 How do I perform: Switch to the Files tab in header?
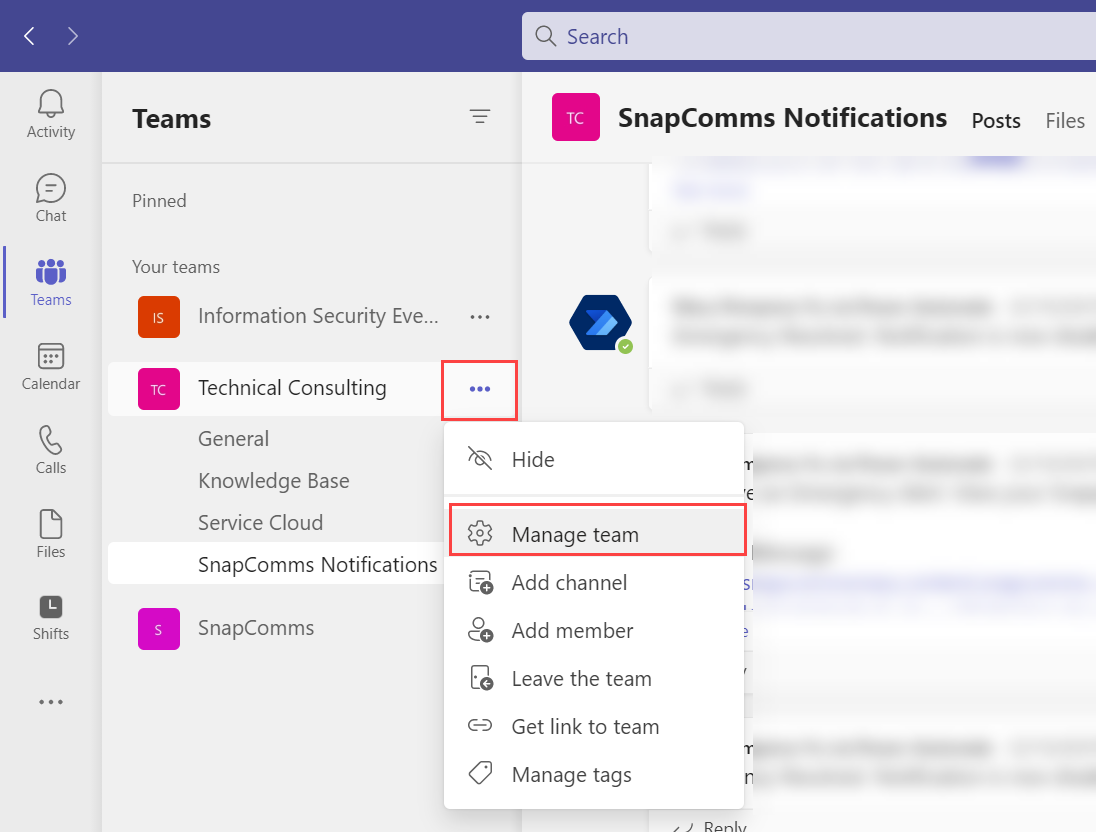tap(1065, 121)
